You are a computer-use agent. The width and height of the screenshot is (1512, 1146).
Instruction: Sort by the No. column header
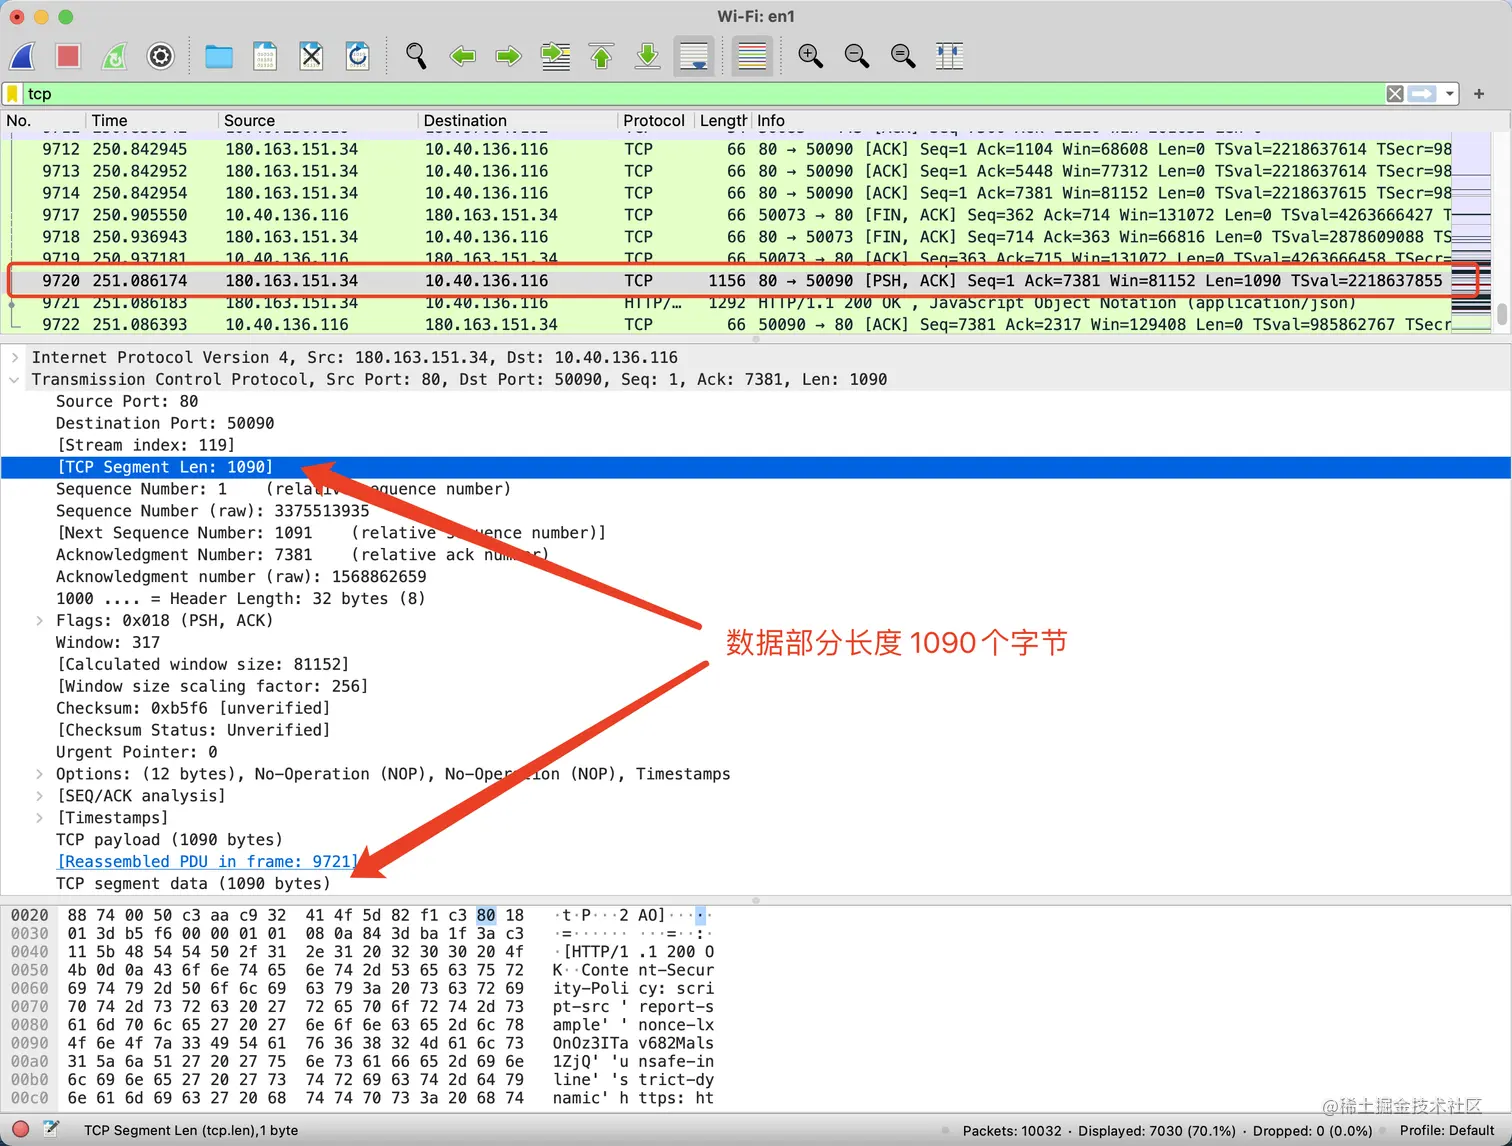[x=43, y=121]
